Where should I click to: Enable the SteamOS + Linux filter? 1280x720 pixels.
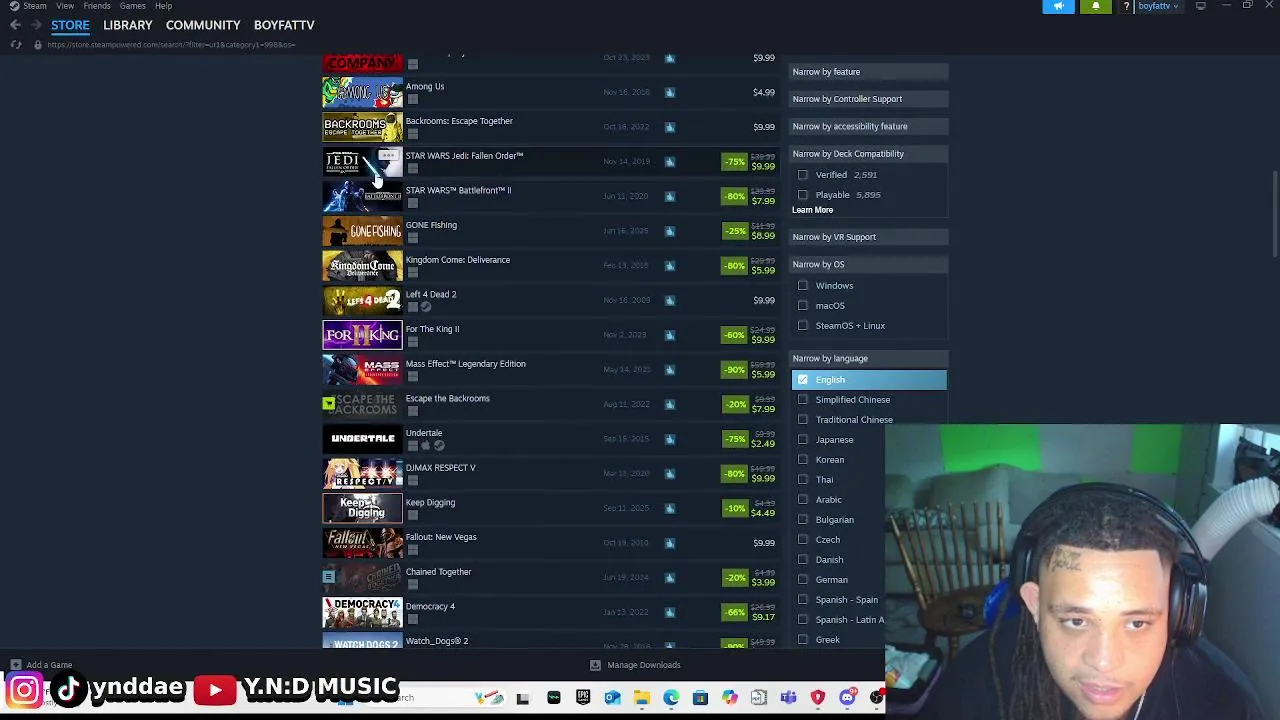tap(802, 326)
